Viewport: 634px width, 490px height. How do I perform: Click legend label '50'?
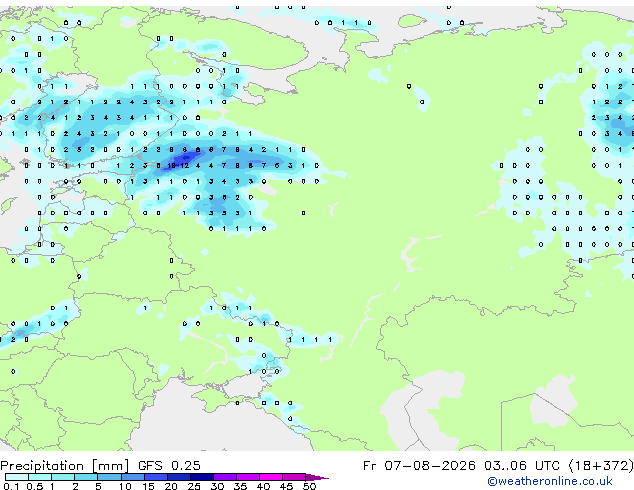pyautogui.click(x=309, y=486)
